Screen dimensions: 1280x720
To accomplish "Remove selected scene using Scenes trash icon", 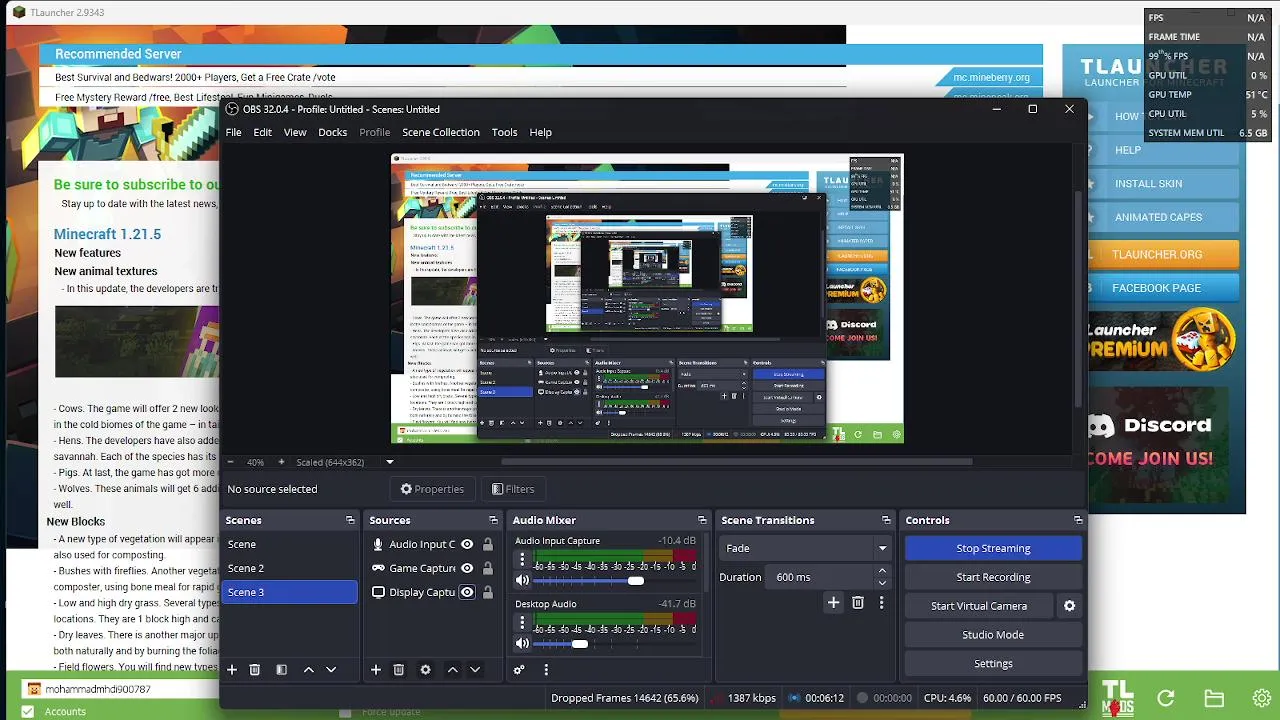I will pos(254,670).
